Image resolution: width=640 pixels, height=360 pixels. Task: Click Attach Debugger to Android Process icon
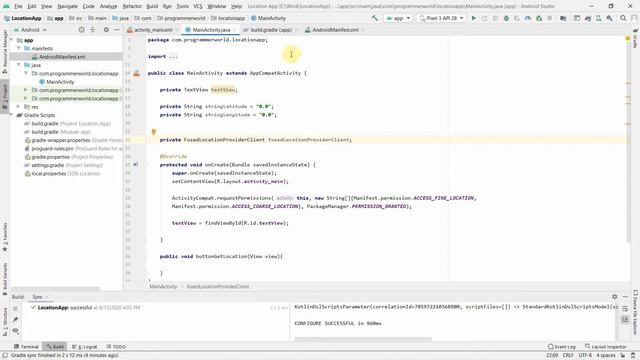tap(539, 18)
